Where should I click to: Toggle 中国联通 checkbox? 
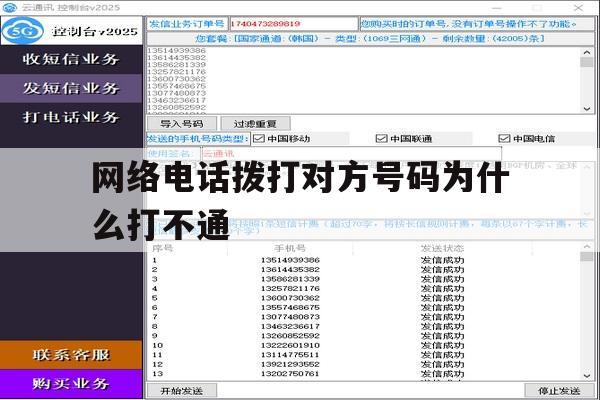tap(382, 139)
